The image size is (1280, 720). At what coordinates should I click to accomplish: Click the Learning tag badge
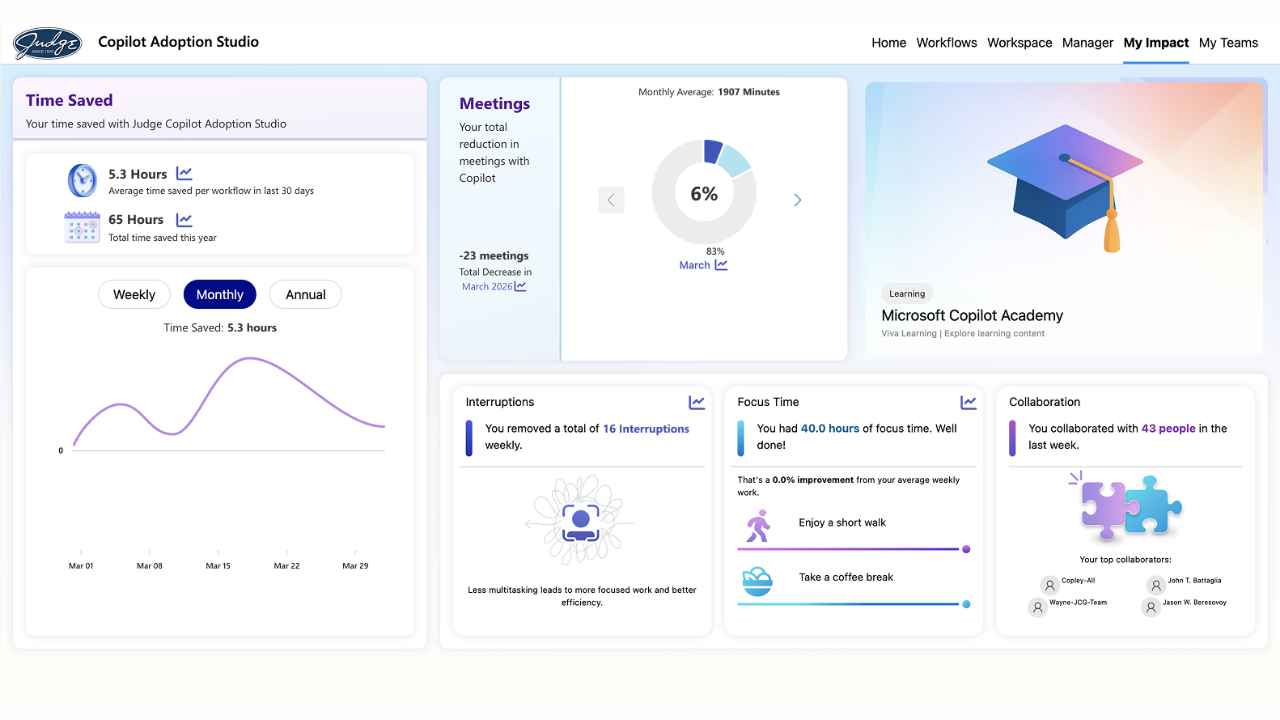[907, 293]
